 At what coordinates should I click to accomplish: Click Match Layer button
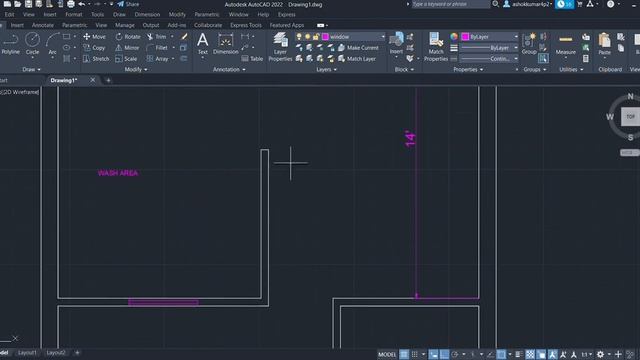(x=357, y=59)
